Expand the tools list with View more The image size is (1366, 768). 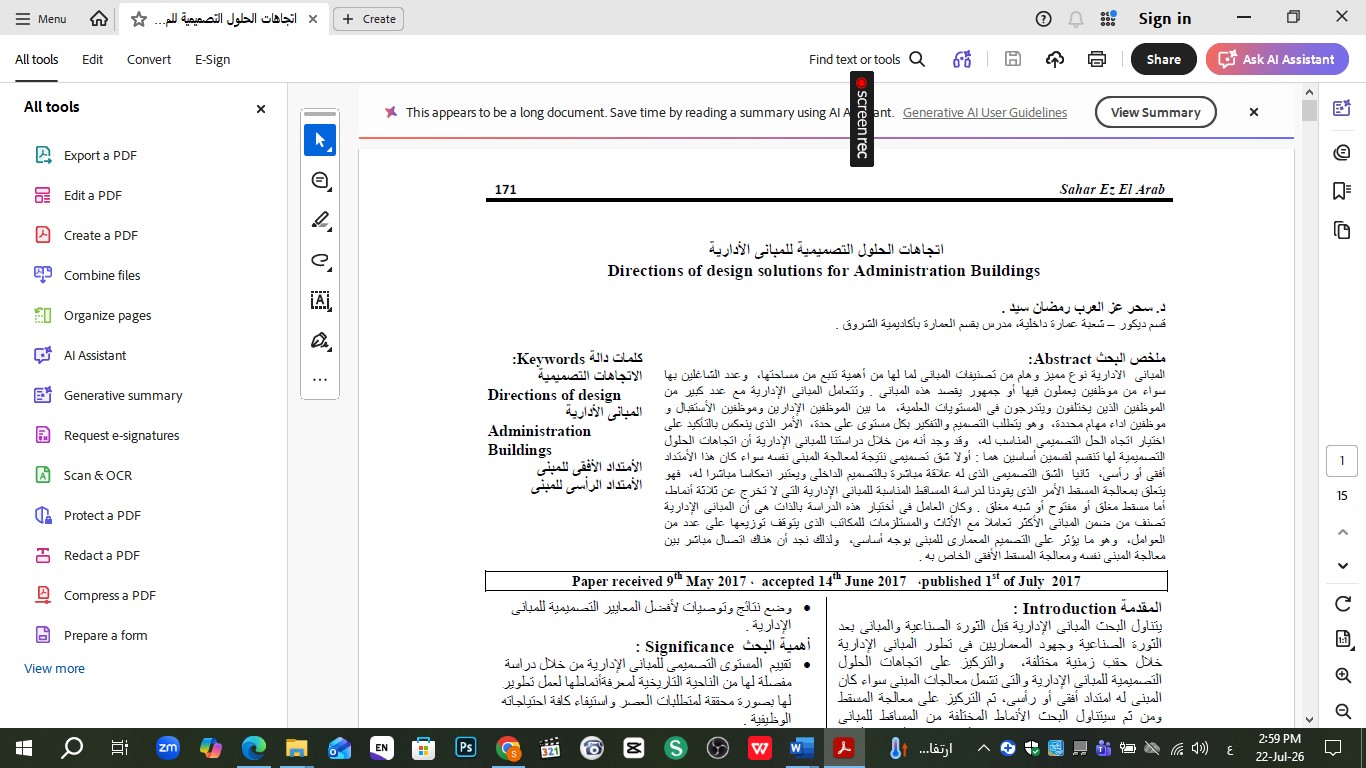(x=55, y=668)
